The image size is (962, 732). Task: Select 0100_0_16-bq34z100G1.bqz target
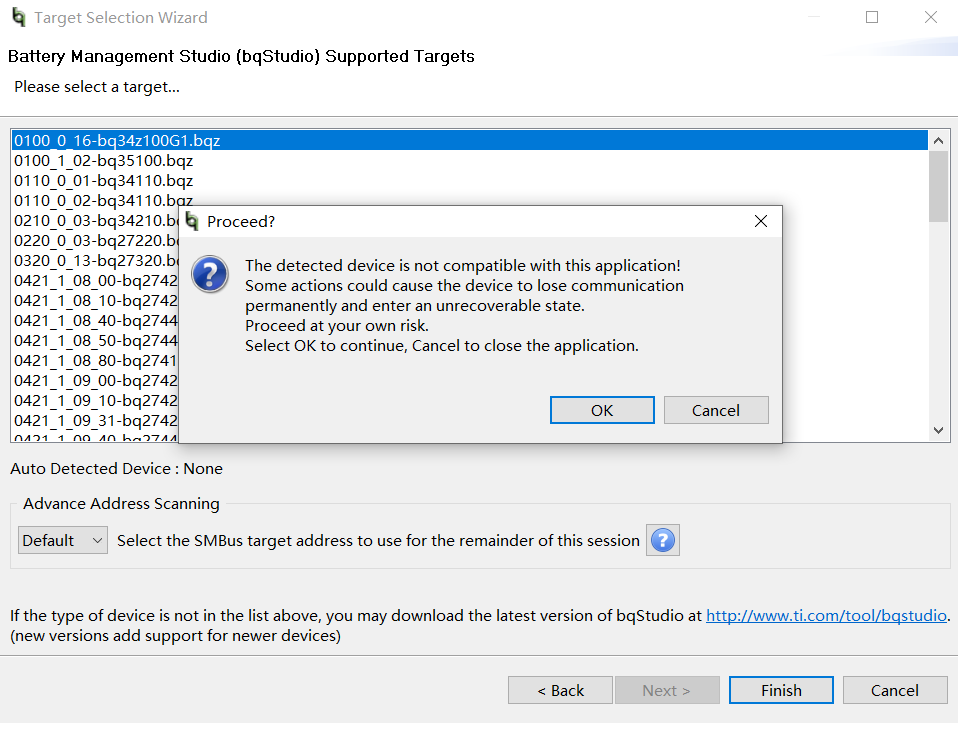pyautogui.click(x=469, y=141)
